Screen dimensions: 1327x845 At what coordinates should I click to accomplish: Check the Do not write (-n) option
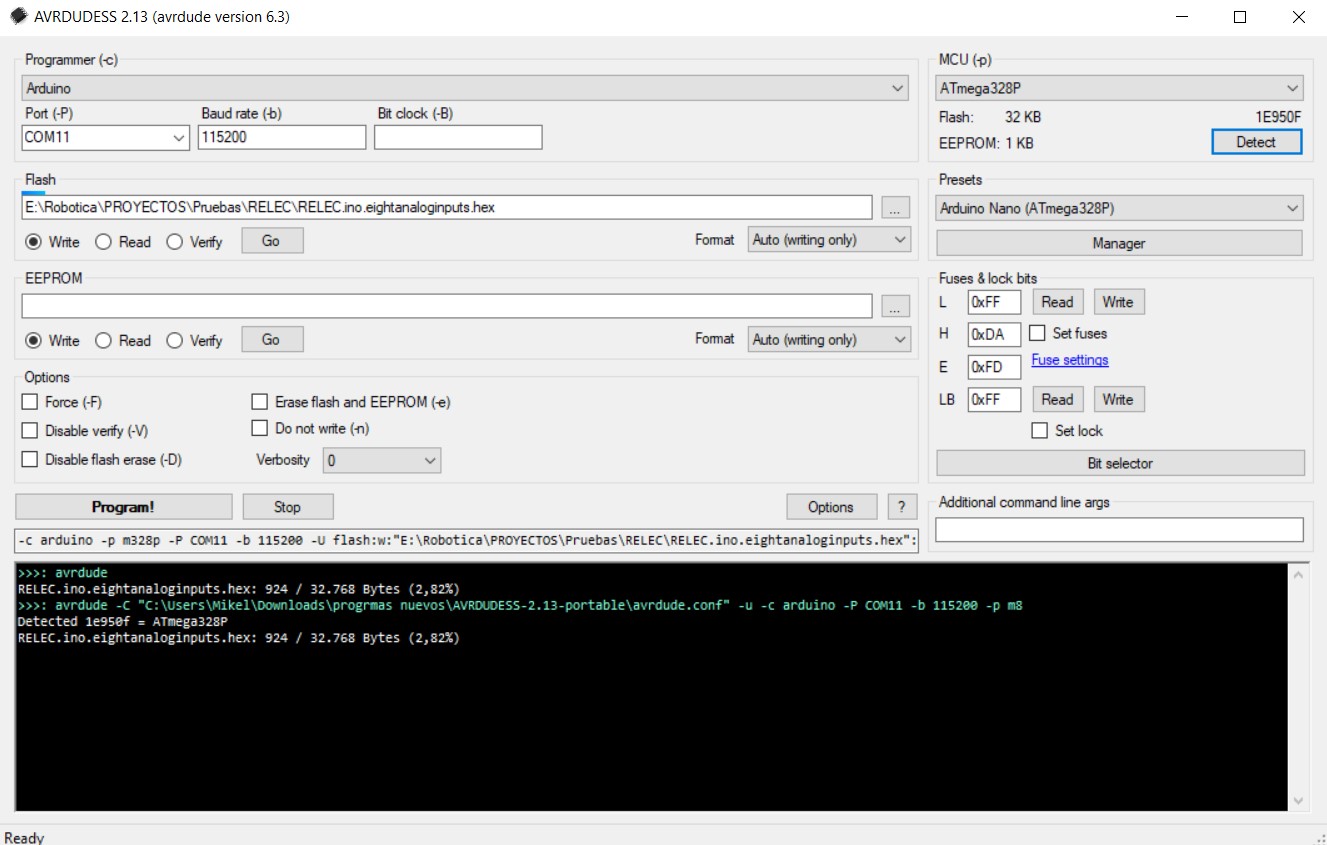tap(260, 427)
